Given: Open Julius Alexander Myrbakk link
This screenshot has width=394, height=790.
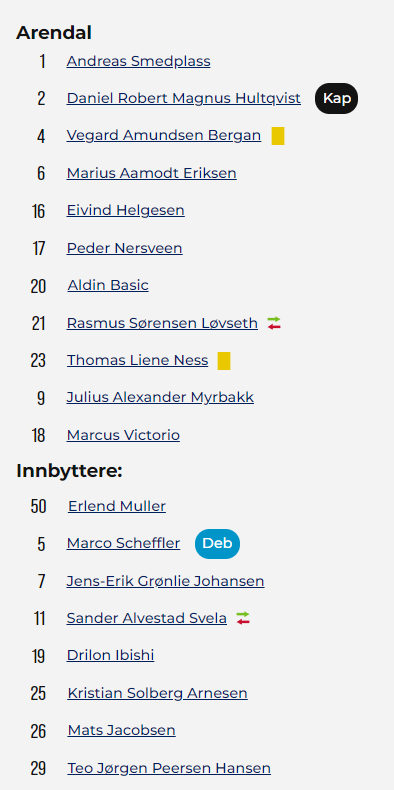Looking at the screenshot, I should 160,398.
